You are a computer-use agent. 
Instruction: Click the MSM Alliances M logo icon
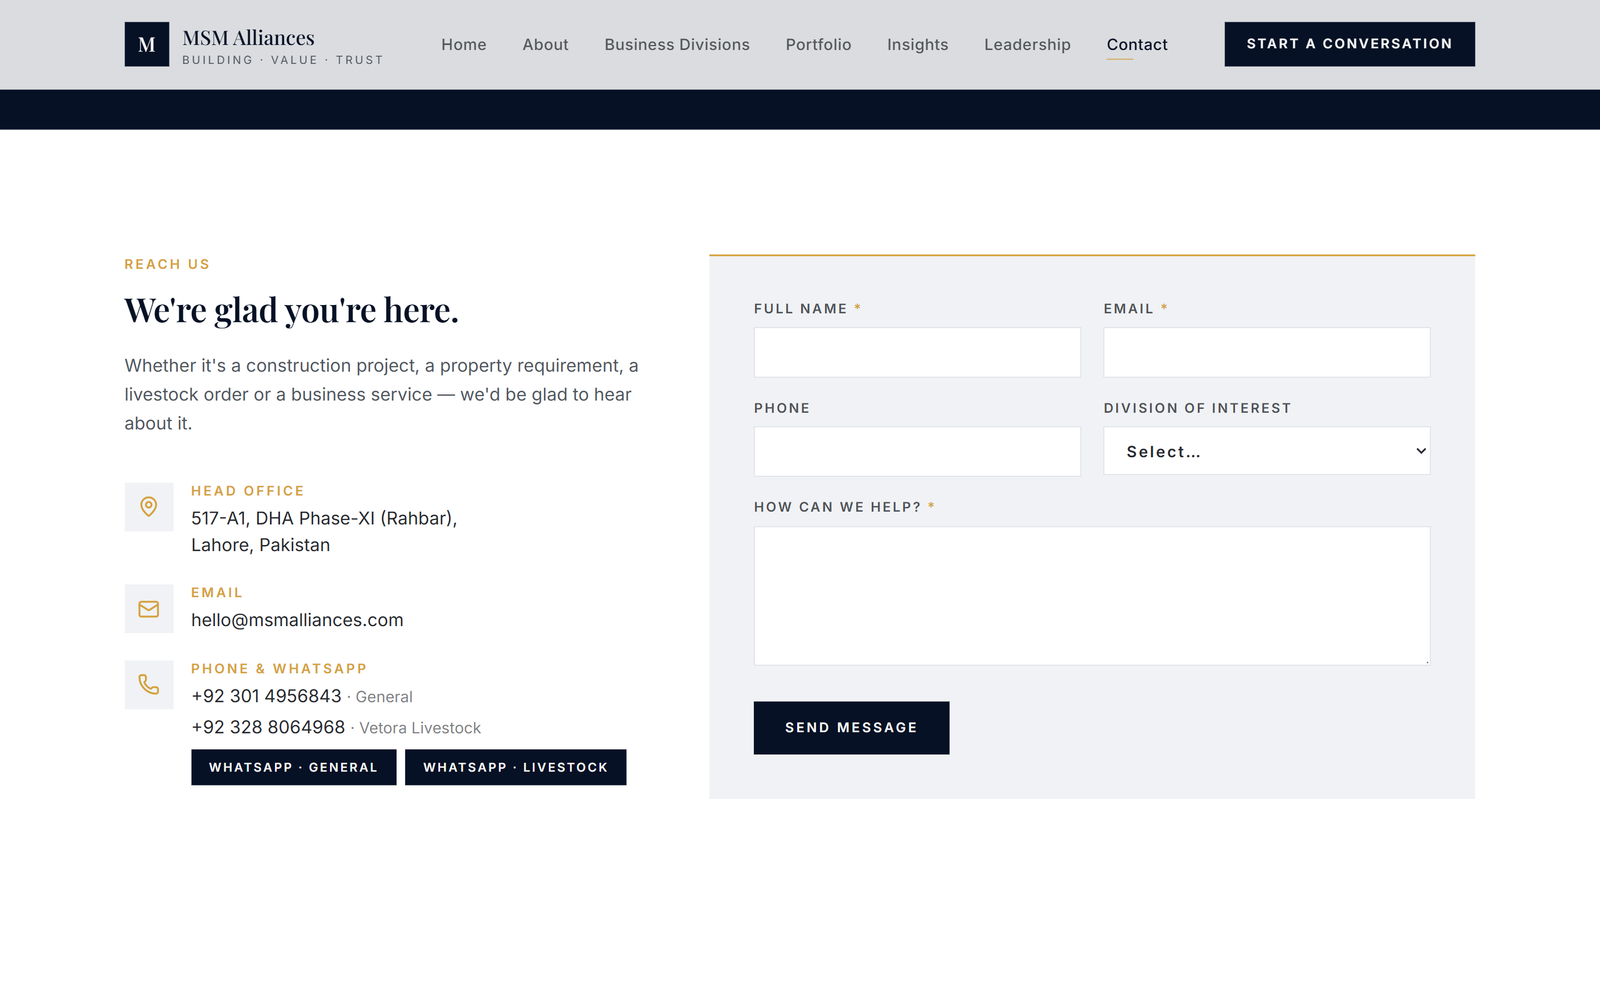point(146,44)
